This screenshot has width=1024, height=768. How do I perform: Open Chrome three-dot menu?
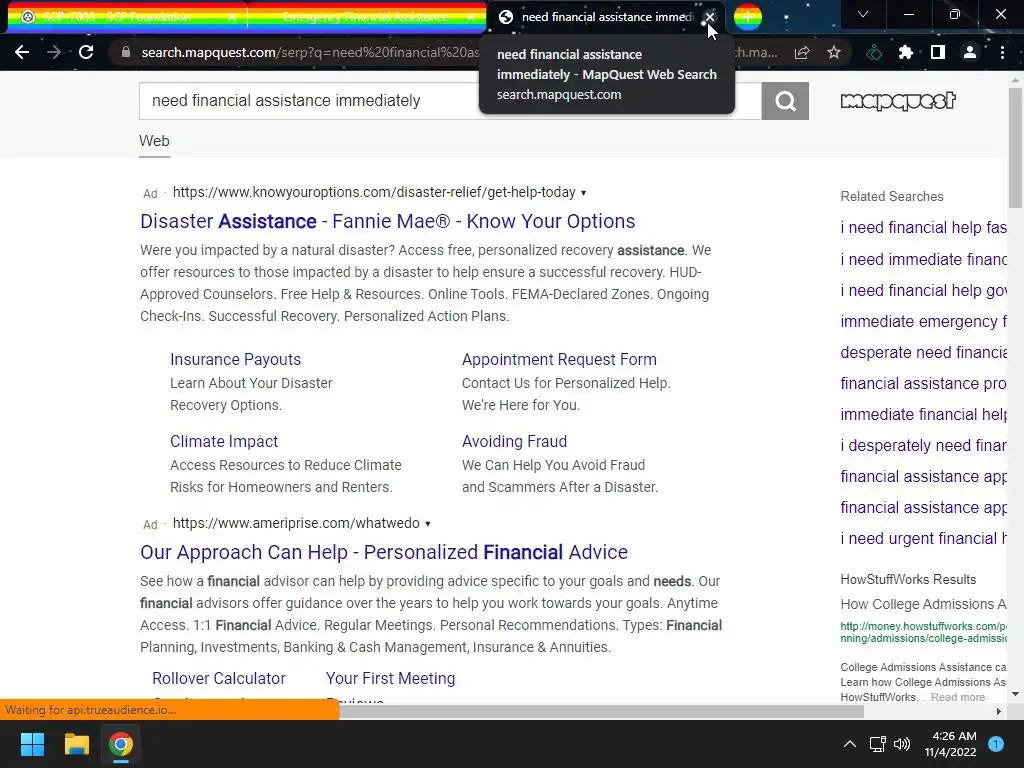[1002, 53]
